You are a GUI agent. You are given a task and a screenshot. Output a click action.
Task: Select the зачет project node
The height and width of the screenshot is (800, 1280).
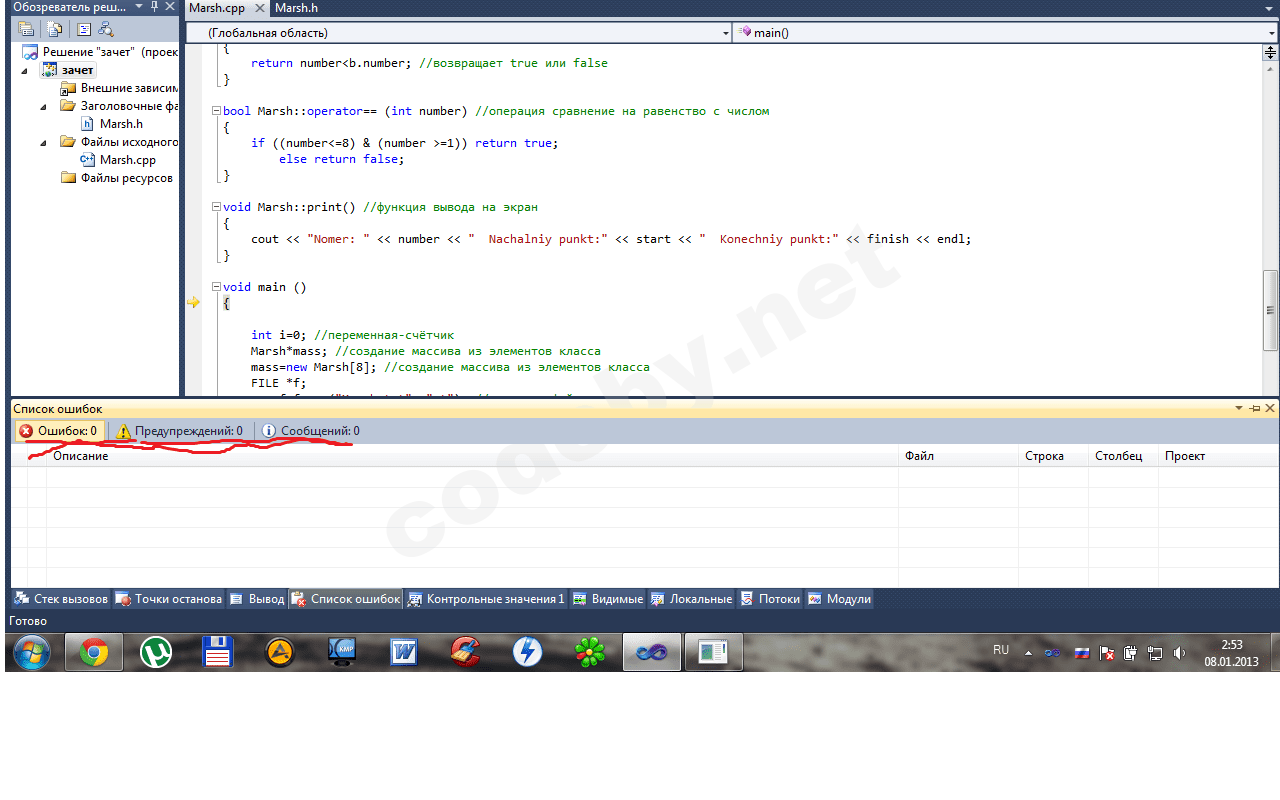click(68, 70)
